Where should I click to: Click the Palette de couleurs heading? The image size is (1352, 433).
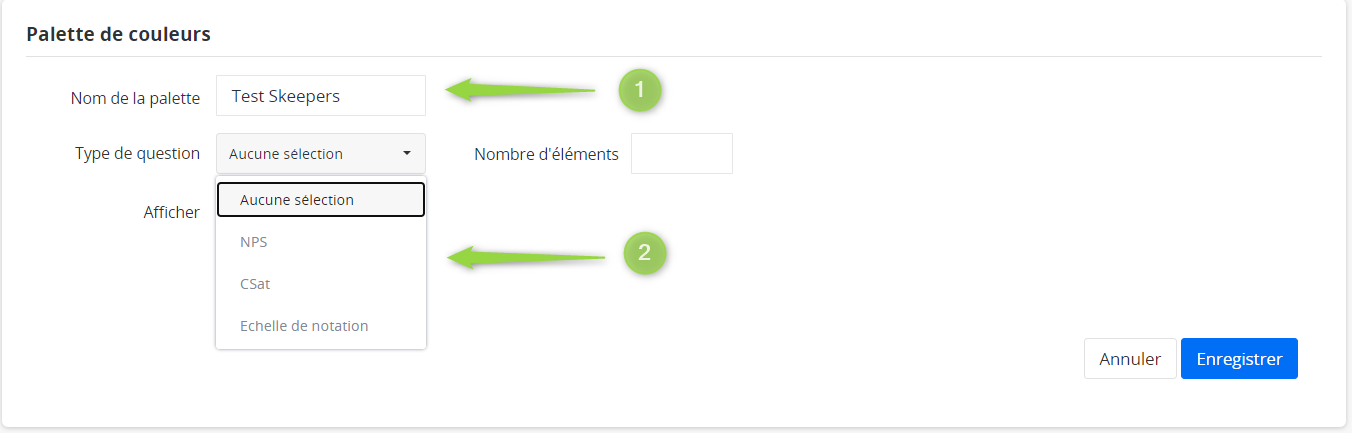click(118, 34)
